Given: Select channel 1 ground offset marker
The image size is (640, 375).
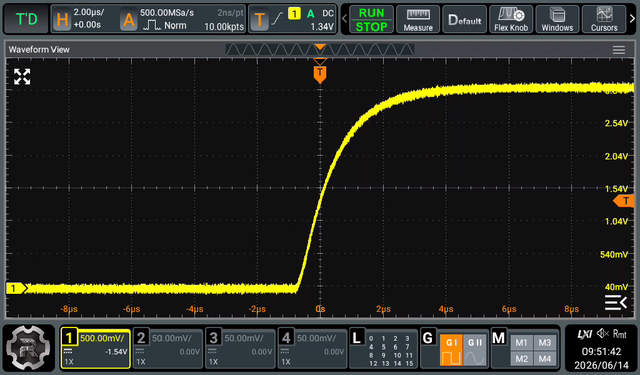Looking at the screenshot, I should click(x=16, y=288).
